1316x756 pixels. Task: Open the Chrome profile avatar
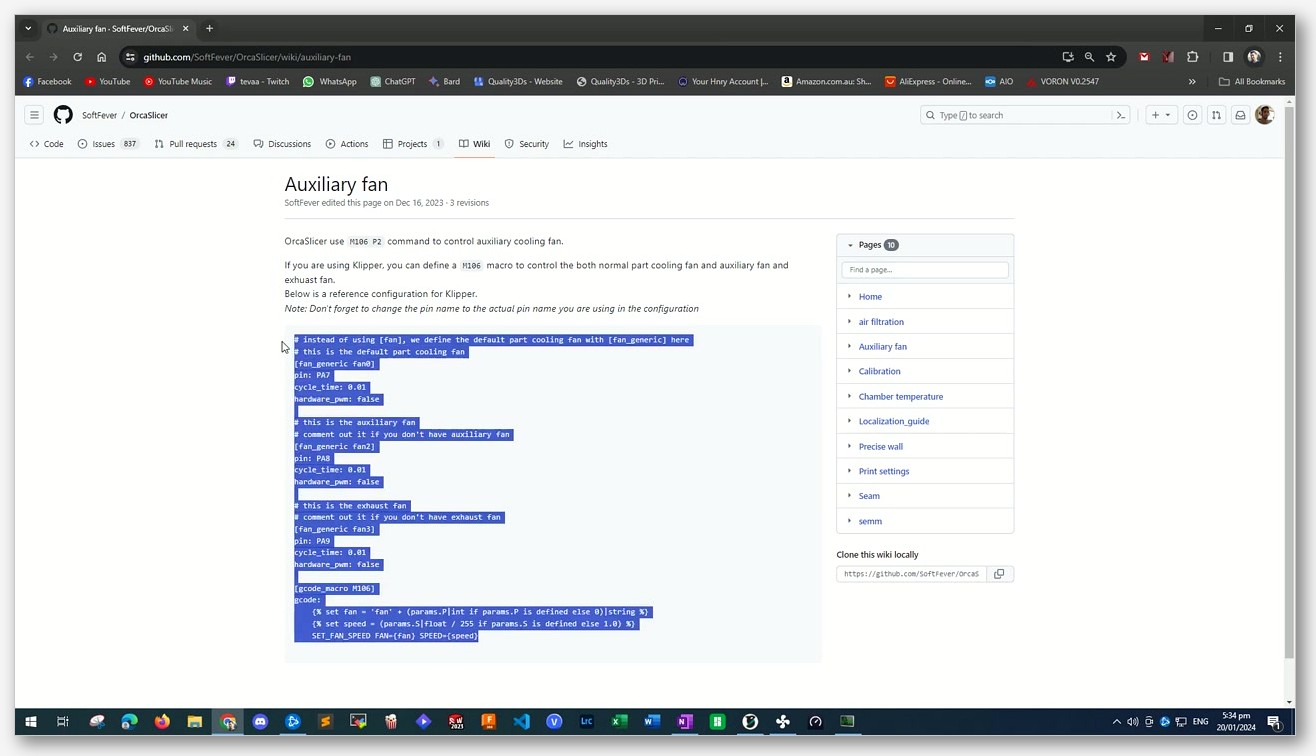pyautogui.click(x=1254, y=57)
